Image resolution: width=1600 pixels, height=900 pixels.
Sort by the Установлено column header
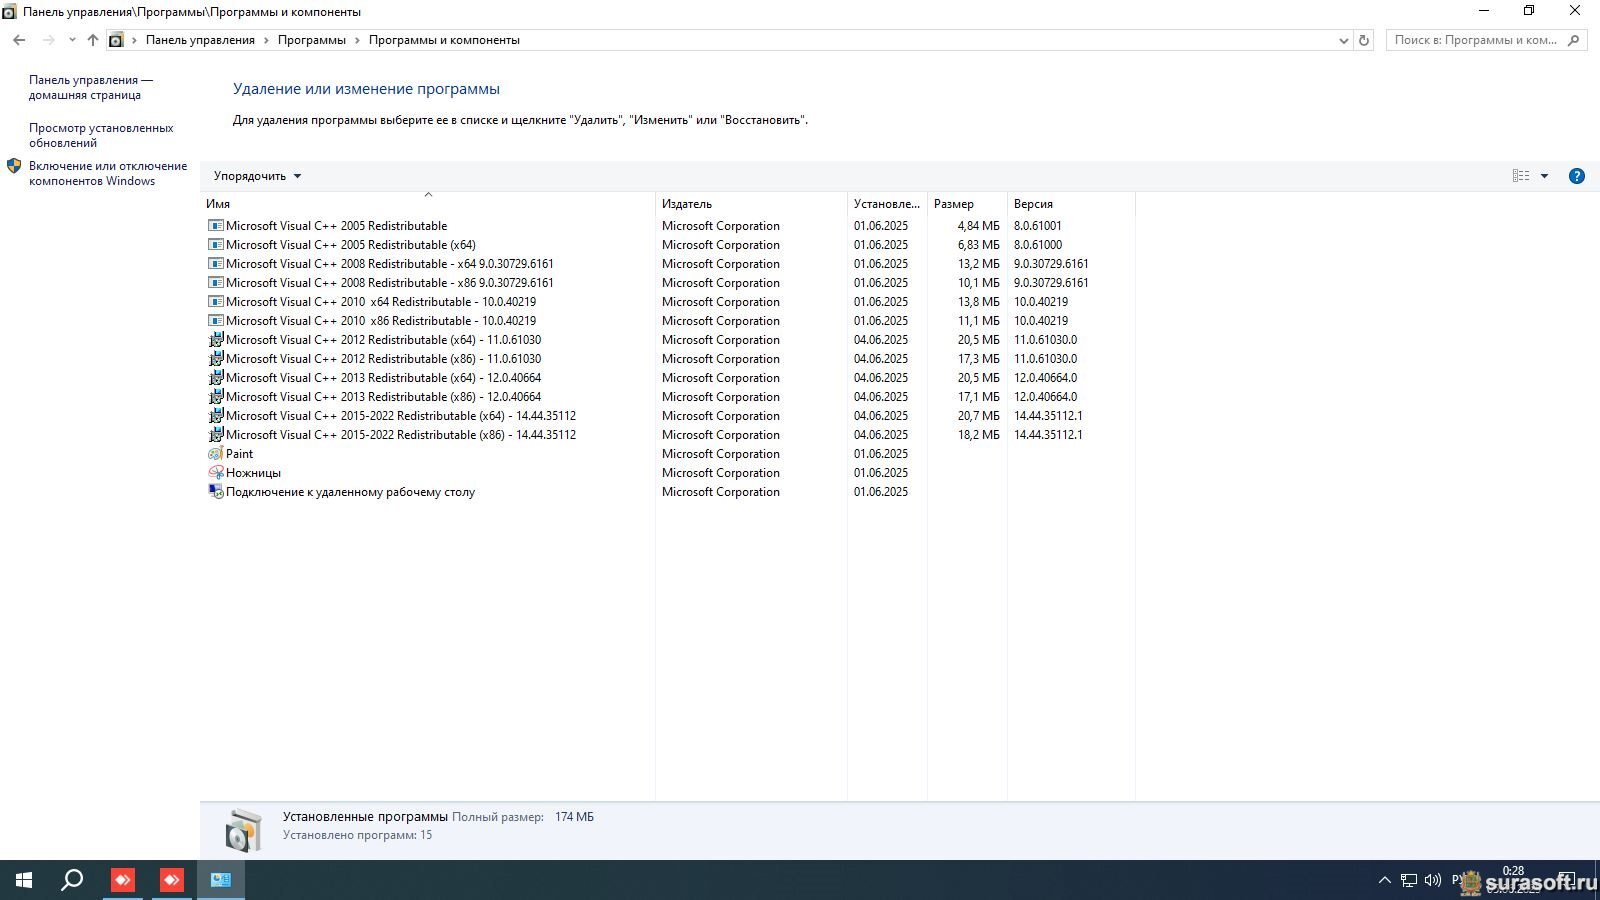887,204
